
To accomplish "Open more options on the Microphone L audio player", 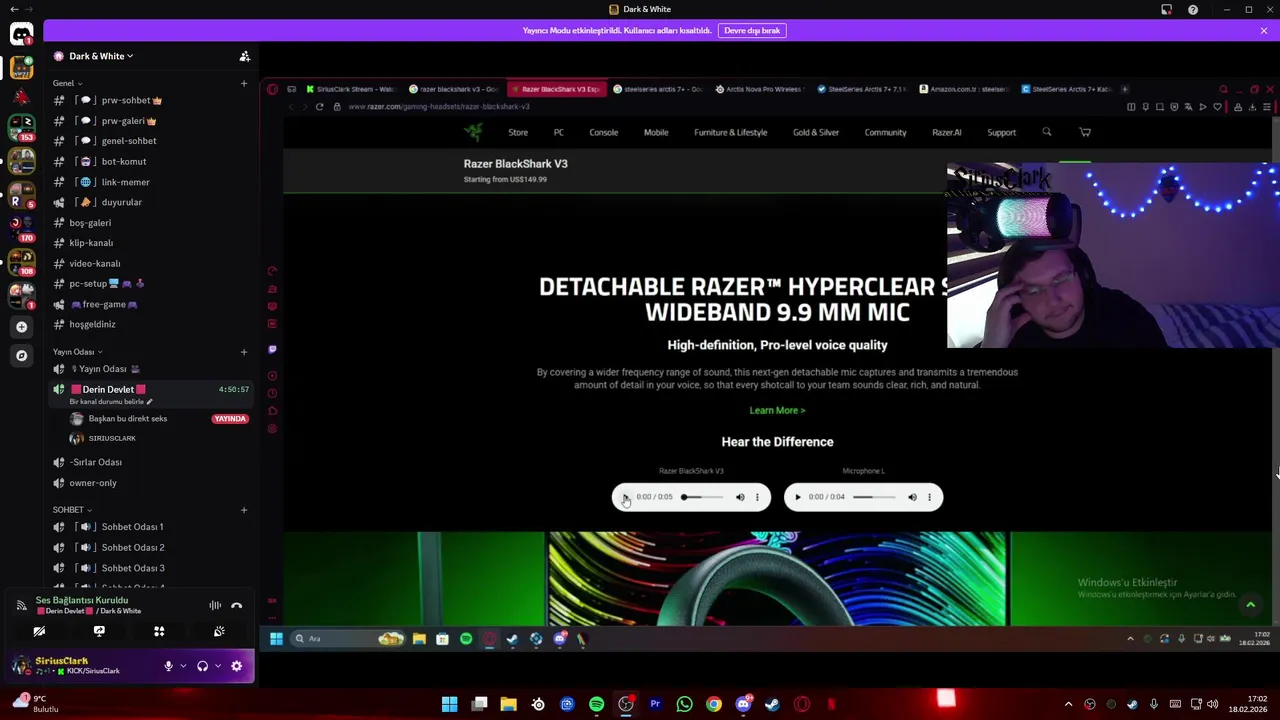I will point(929,497).
